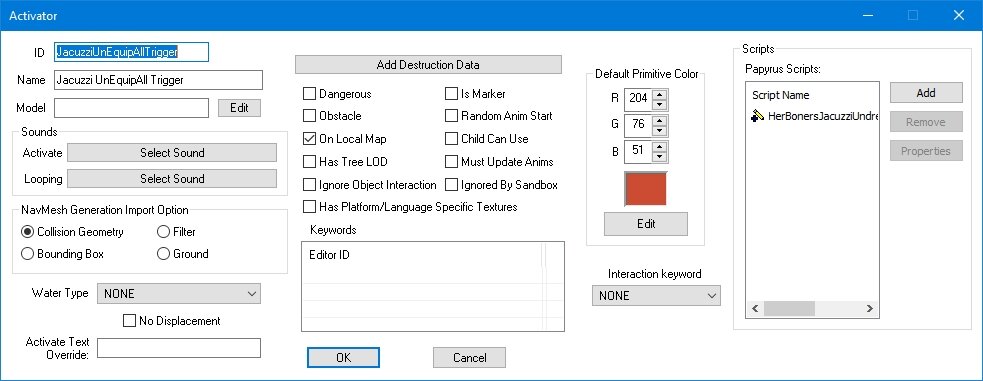Click the Script Name column header

tap(781, 95)
